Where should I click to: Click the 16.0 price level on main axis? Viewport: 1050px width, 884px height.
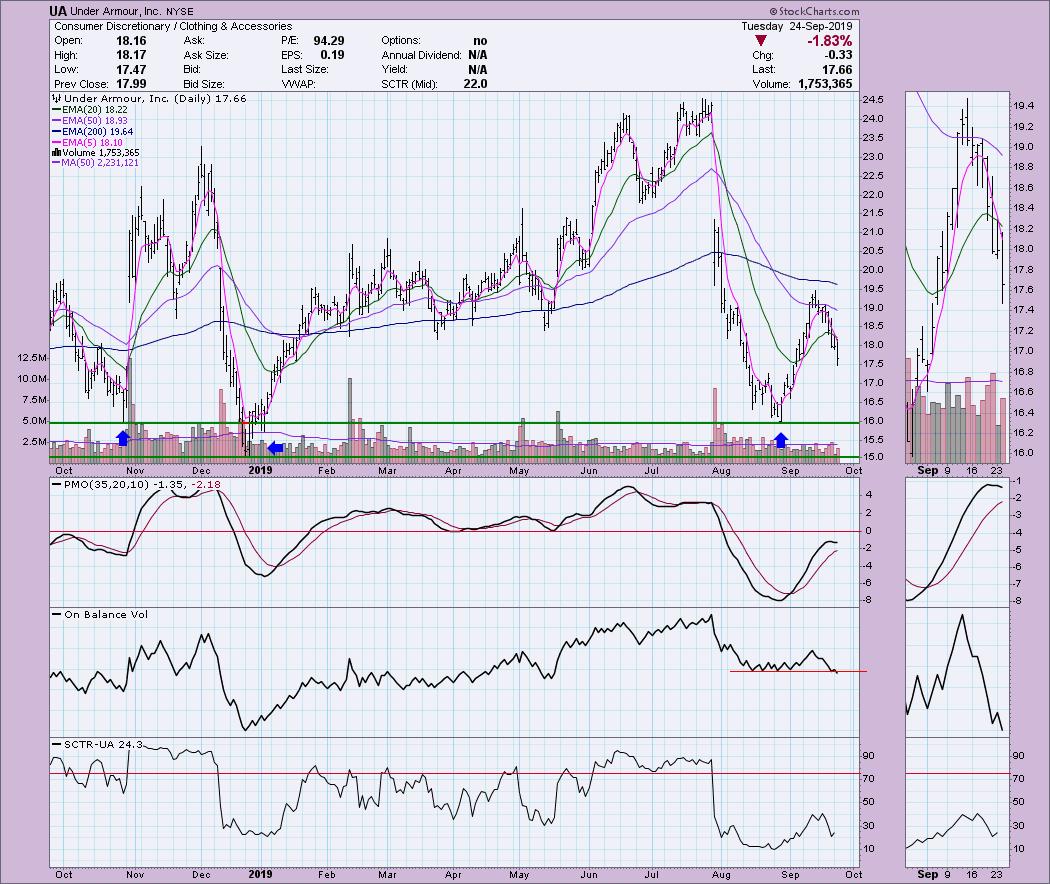pos(874,421)
